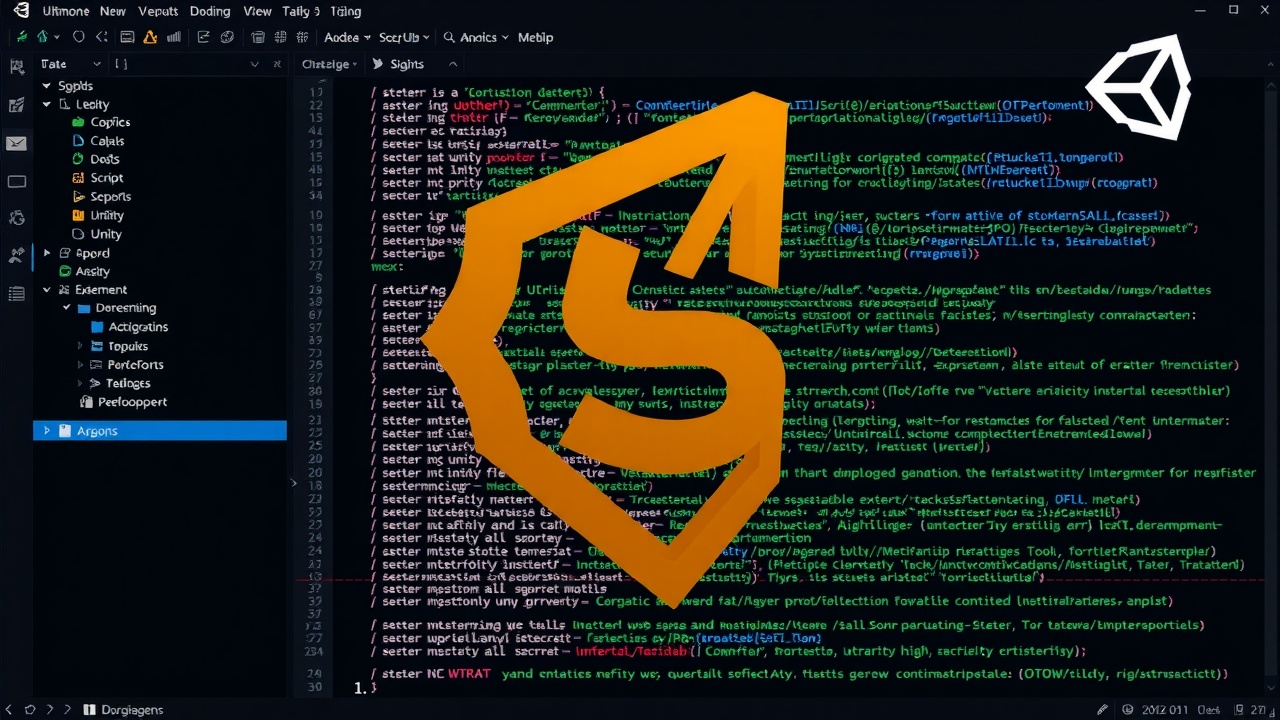Click the green Copfics file icon
Image resolution: width=1280 pixels, height=720 pixels.
(x=79, y=122)
